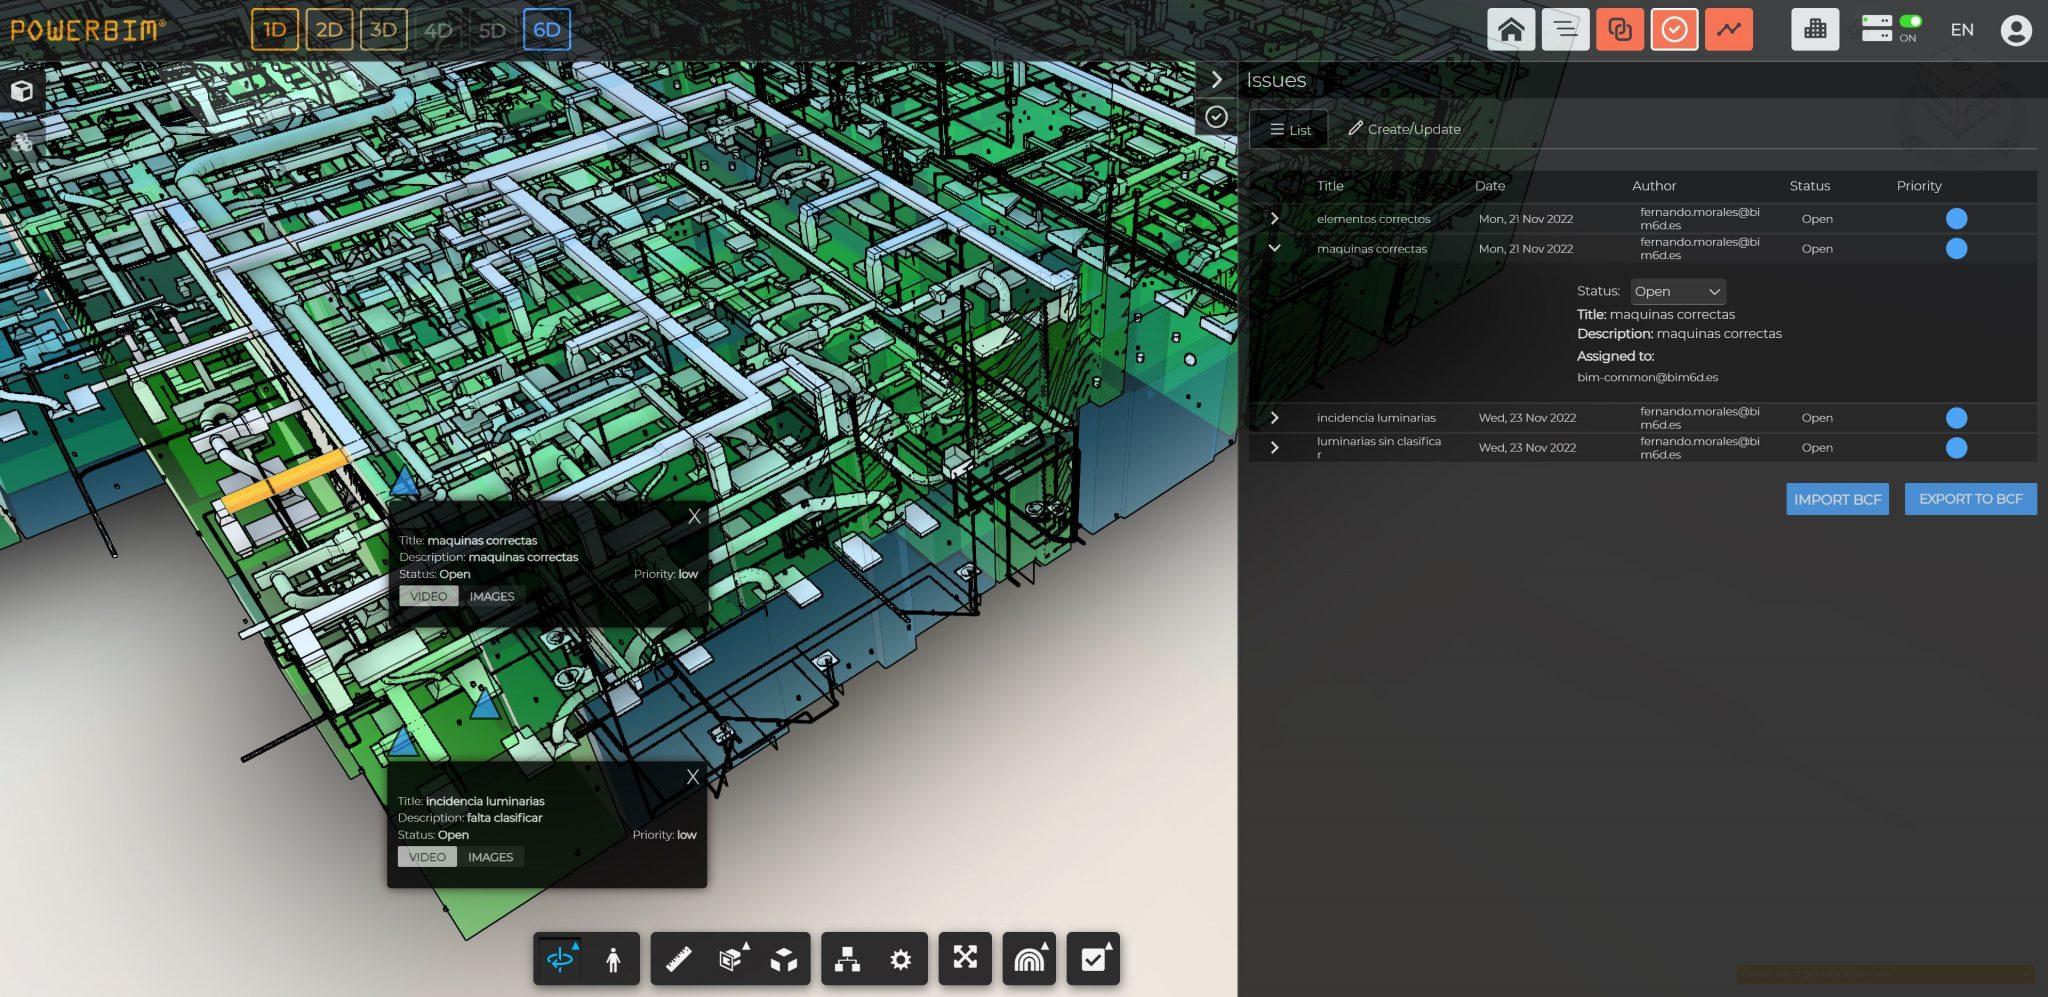Open the settings gear in bottom toolbar
This screenshot has width=2048, height=997.
[x=901, y=959]
